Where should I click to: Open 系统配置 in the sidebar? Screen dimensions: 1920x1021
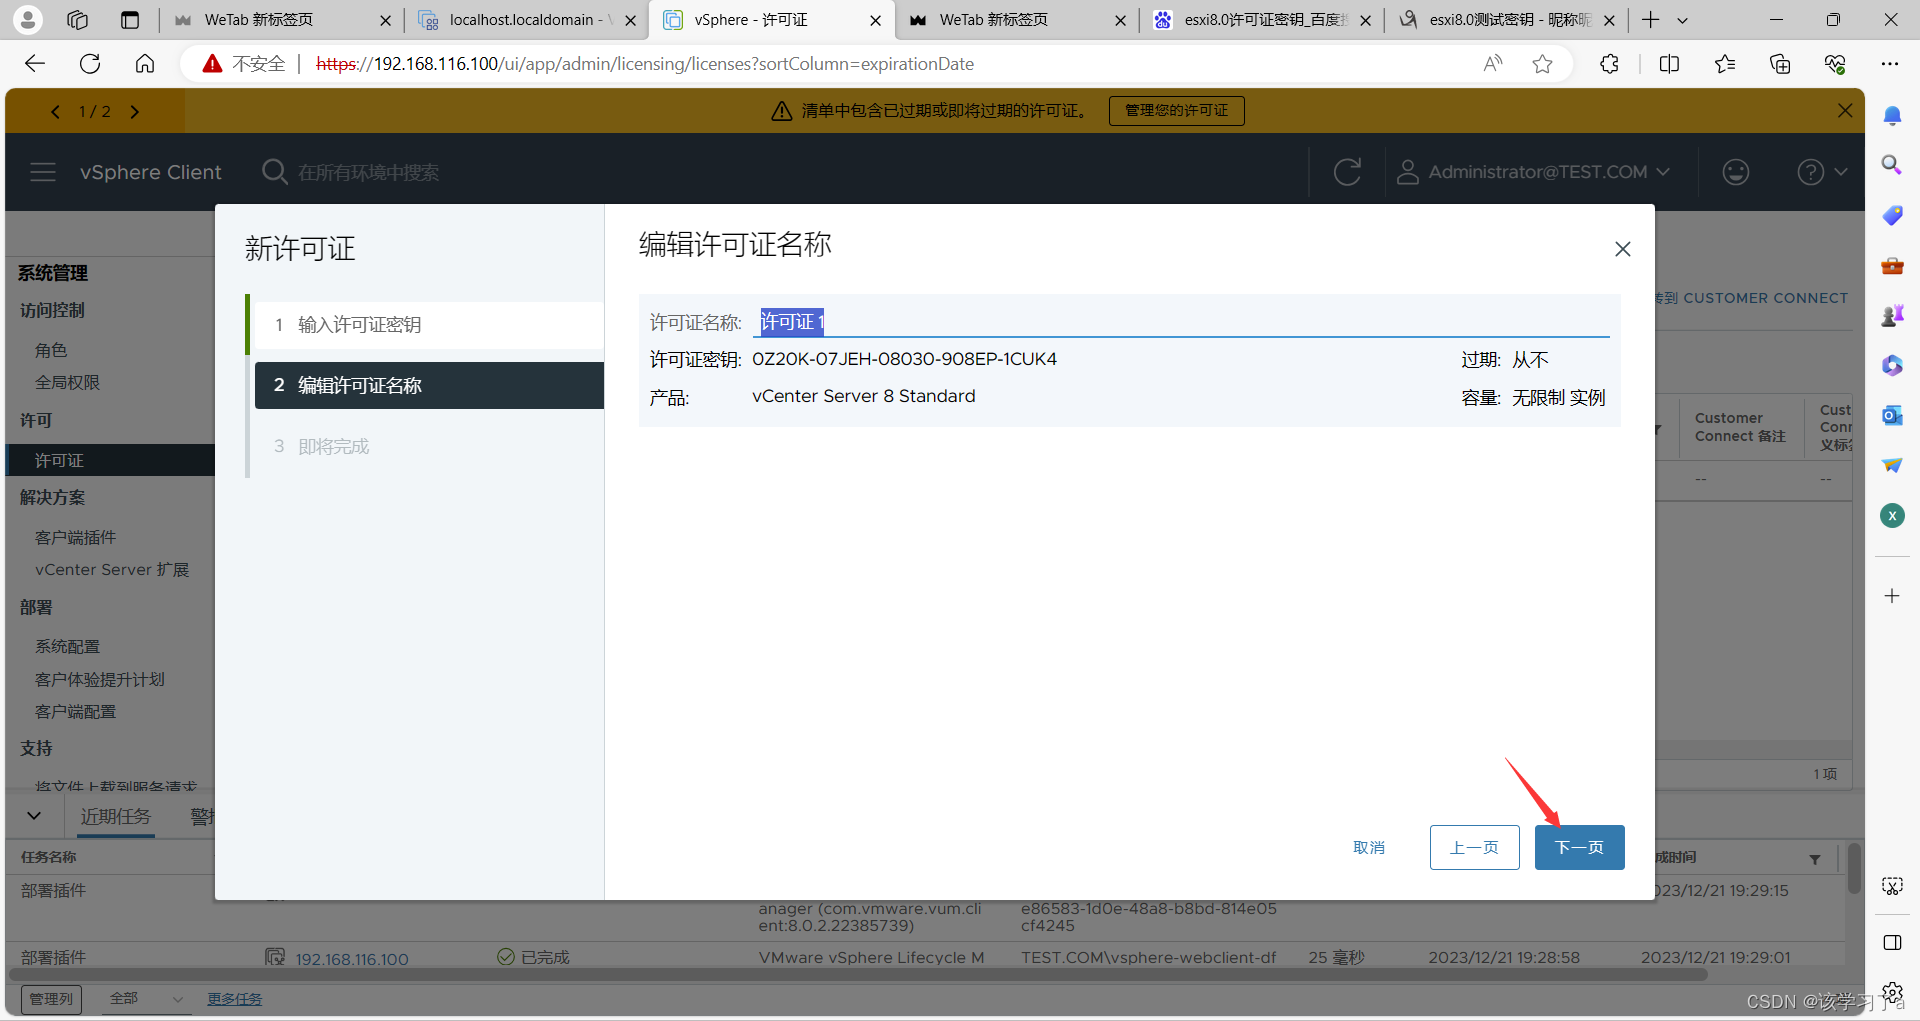67,646
